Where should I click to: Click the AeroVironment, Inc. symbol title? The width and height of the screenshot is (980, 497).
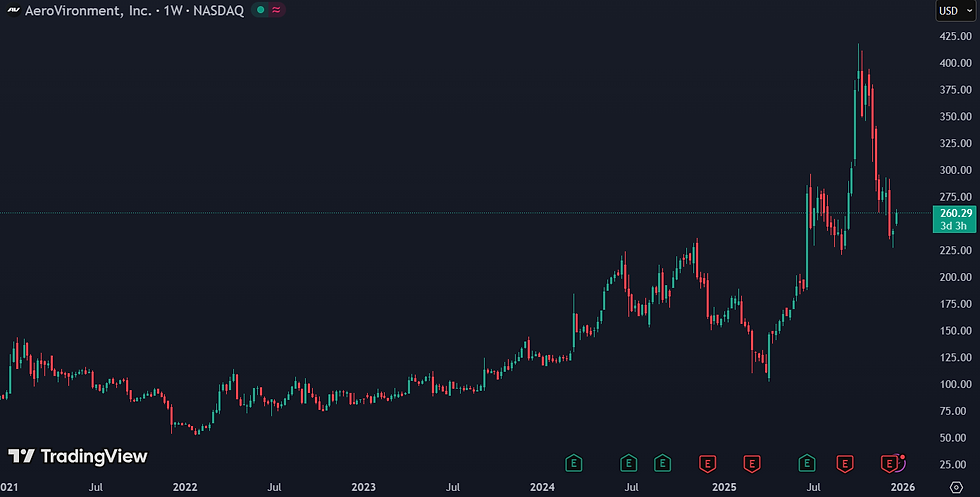click(x=88, y=11)
